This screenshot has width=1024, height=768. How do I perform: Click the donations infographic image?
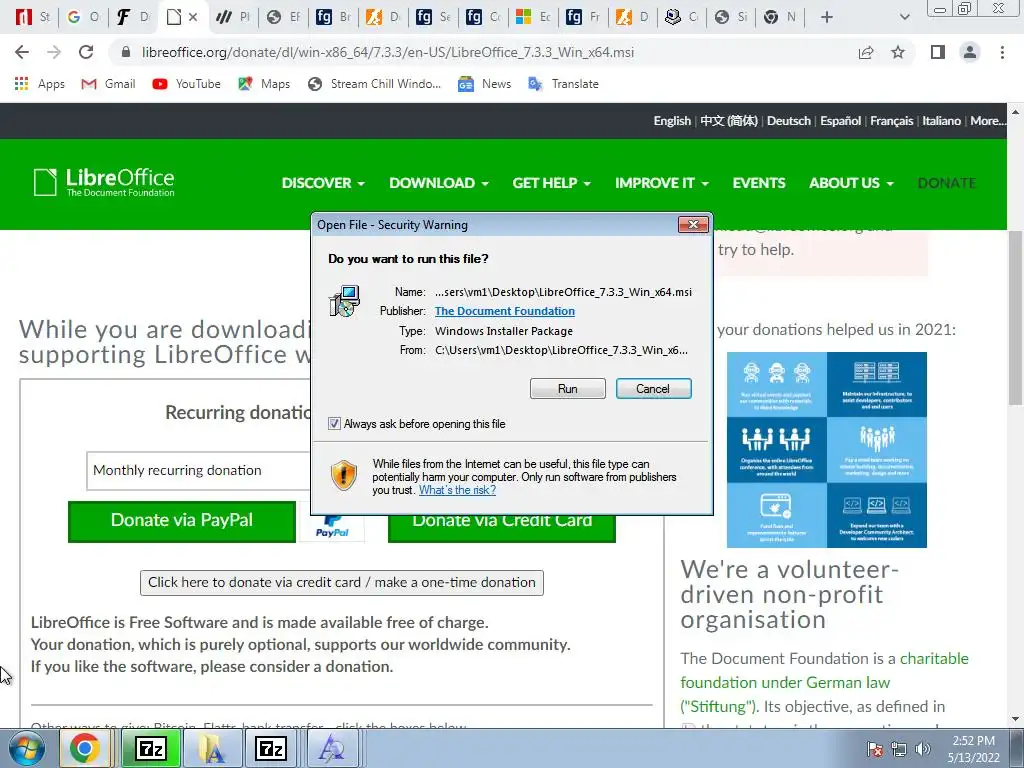pyautogui.click(x=827, y=450)
